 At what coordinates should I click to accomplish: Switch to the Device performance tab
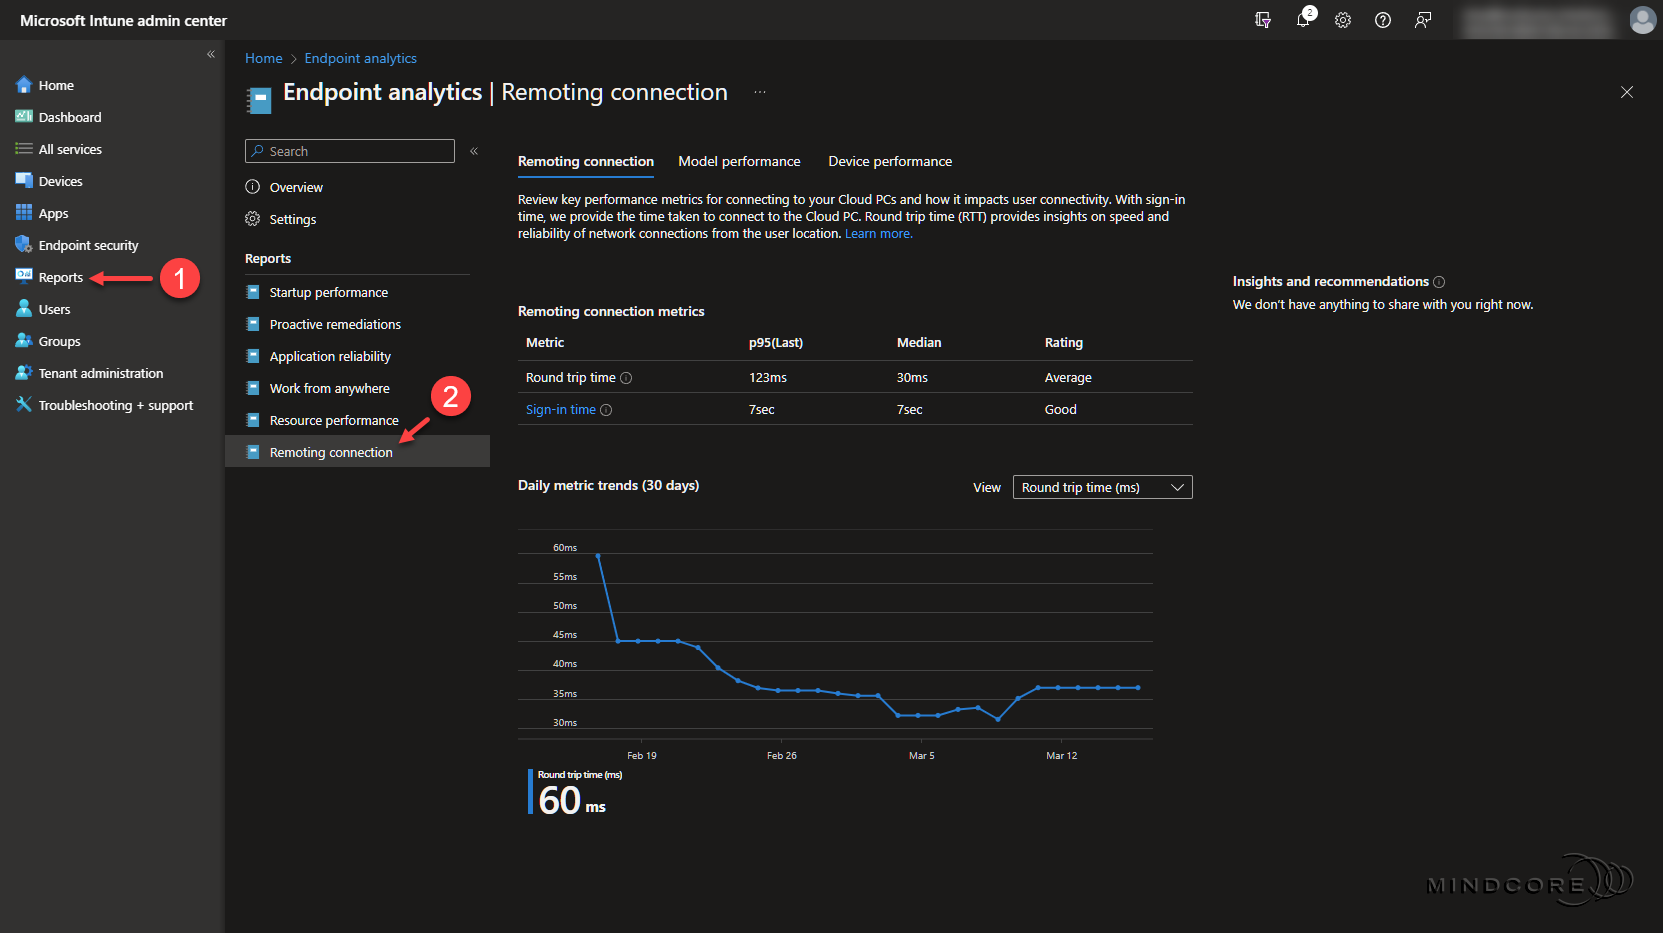tap(890, 161)
